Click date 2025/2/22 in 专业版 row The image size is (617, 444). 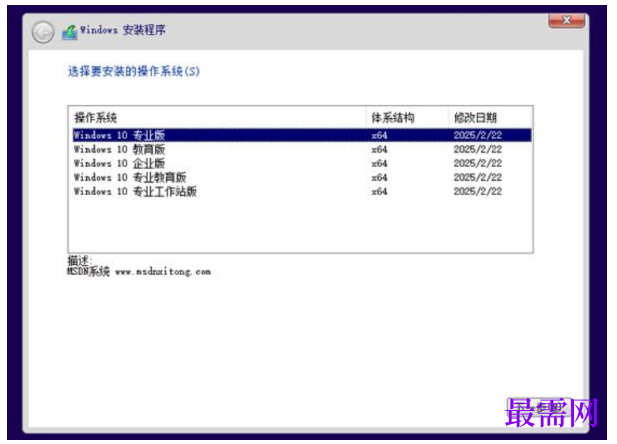pos(478,135)
